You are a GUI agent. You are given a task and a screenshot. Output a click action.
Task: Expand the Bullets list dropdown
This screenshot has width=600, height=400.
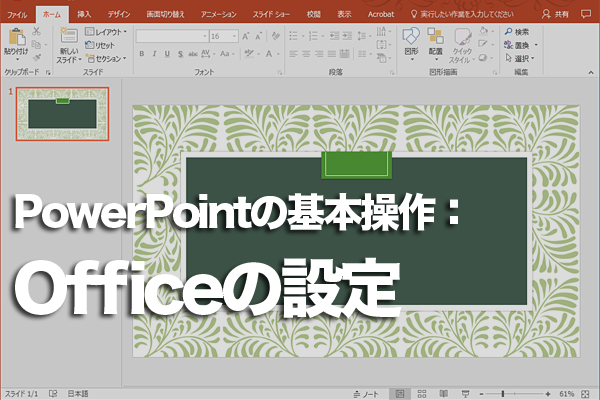tap(303, 36)
